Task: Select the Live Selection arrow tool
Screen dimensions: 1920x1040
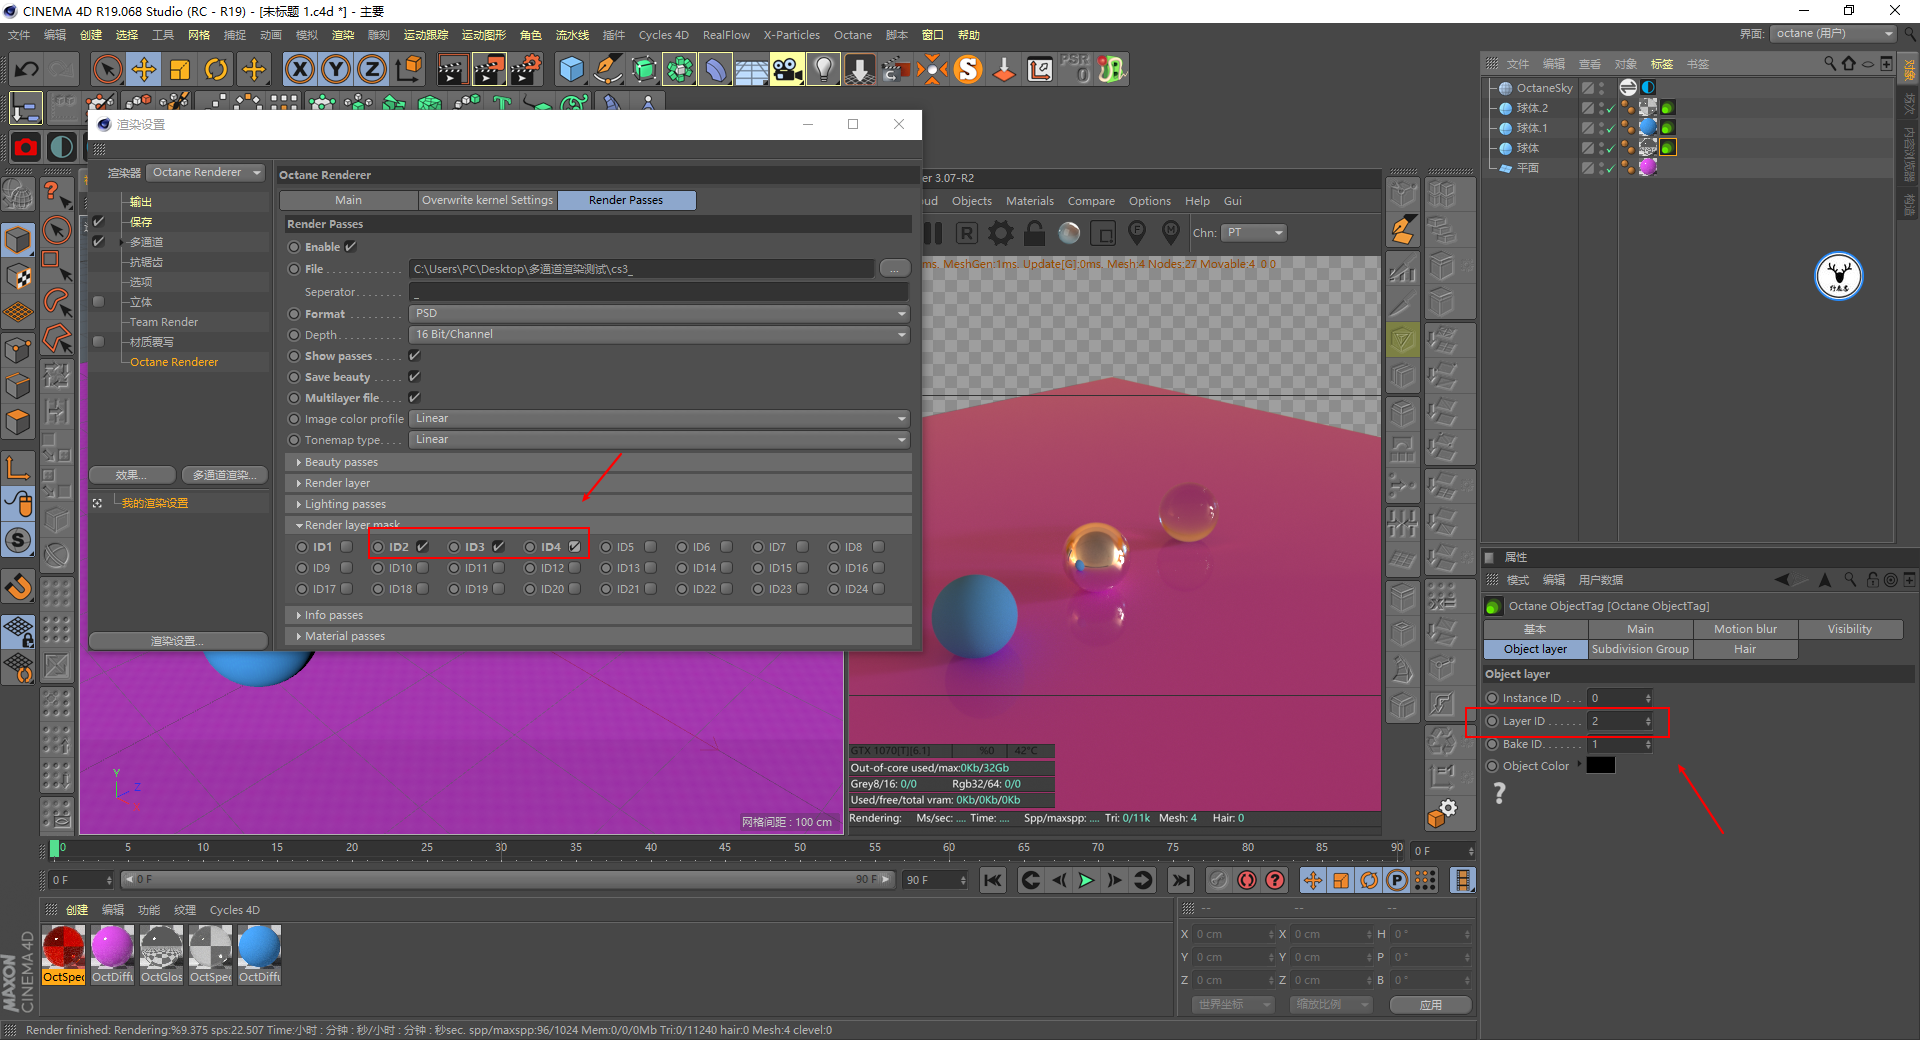Action: tap(107, 69)
